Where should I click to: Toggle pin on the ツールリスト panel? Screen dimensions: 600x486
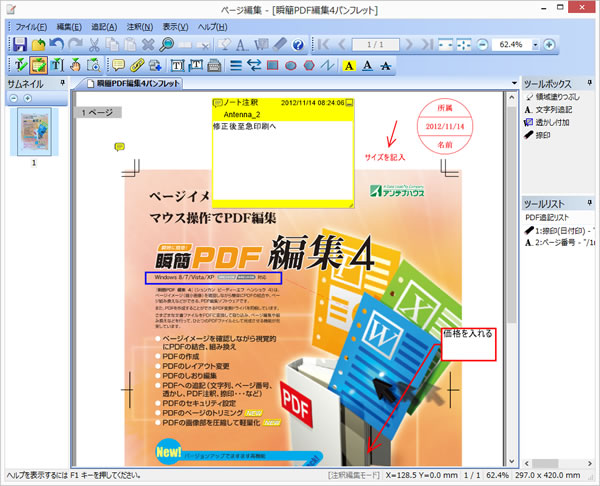pos(589,203)
